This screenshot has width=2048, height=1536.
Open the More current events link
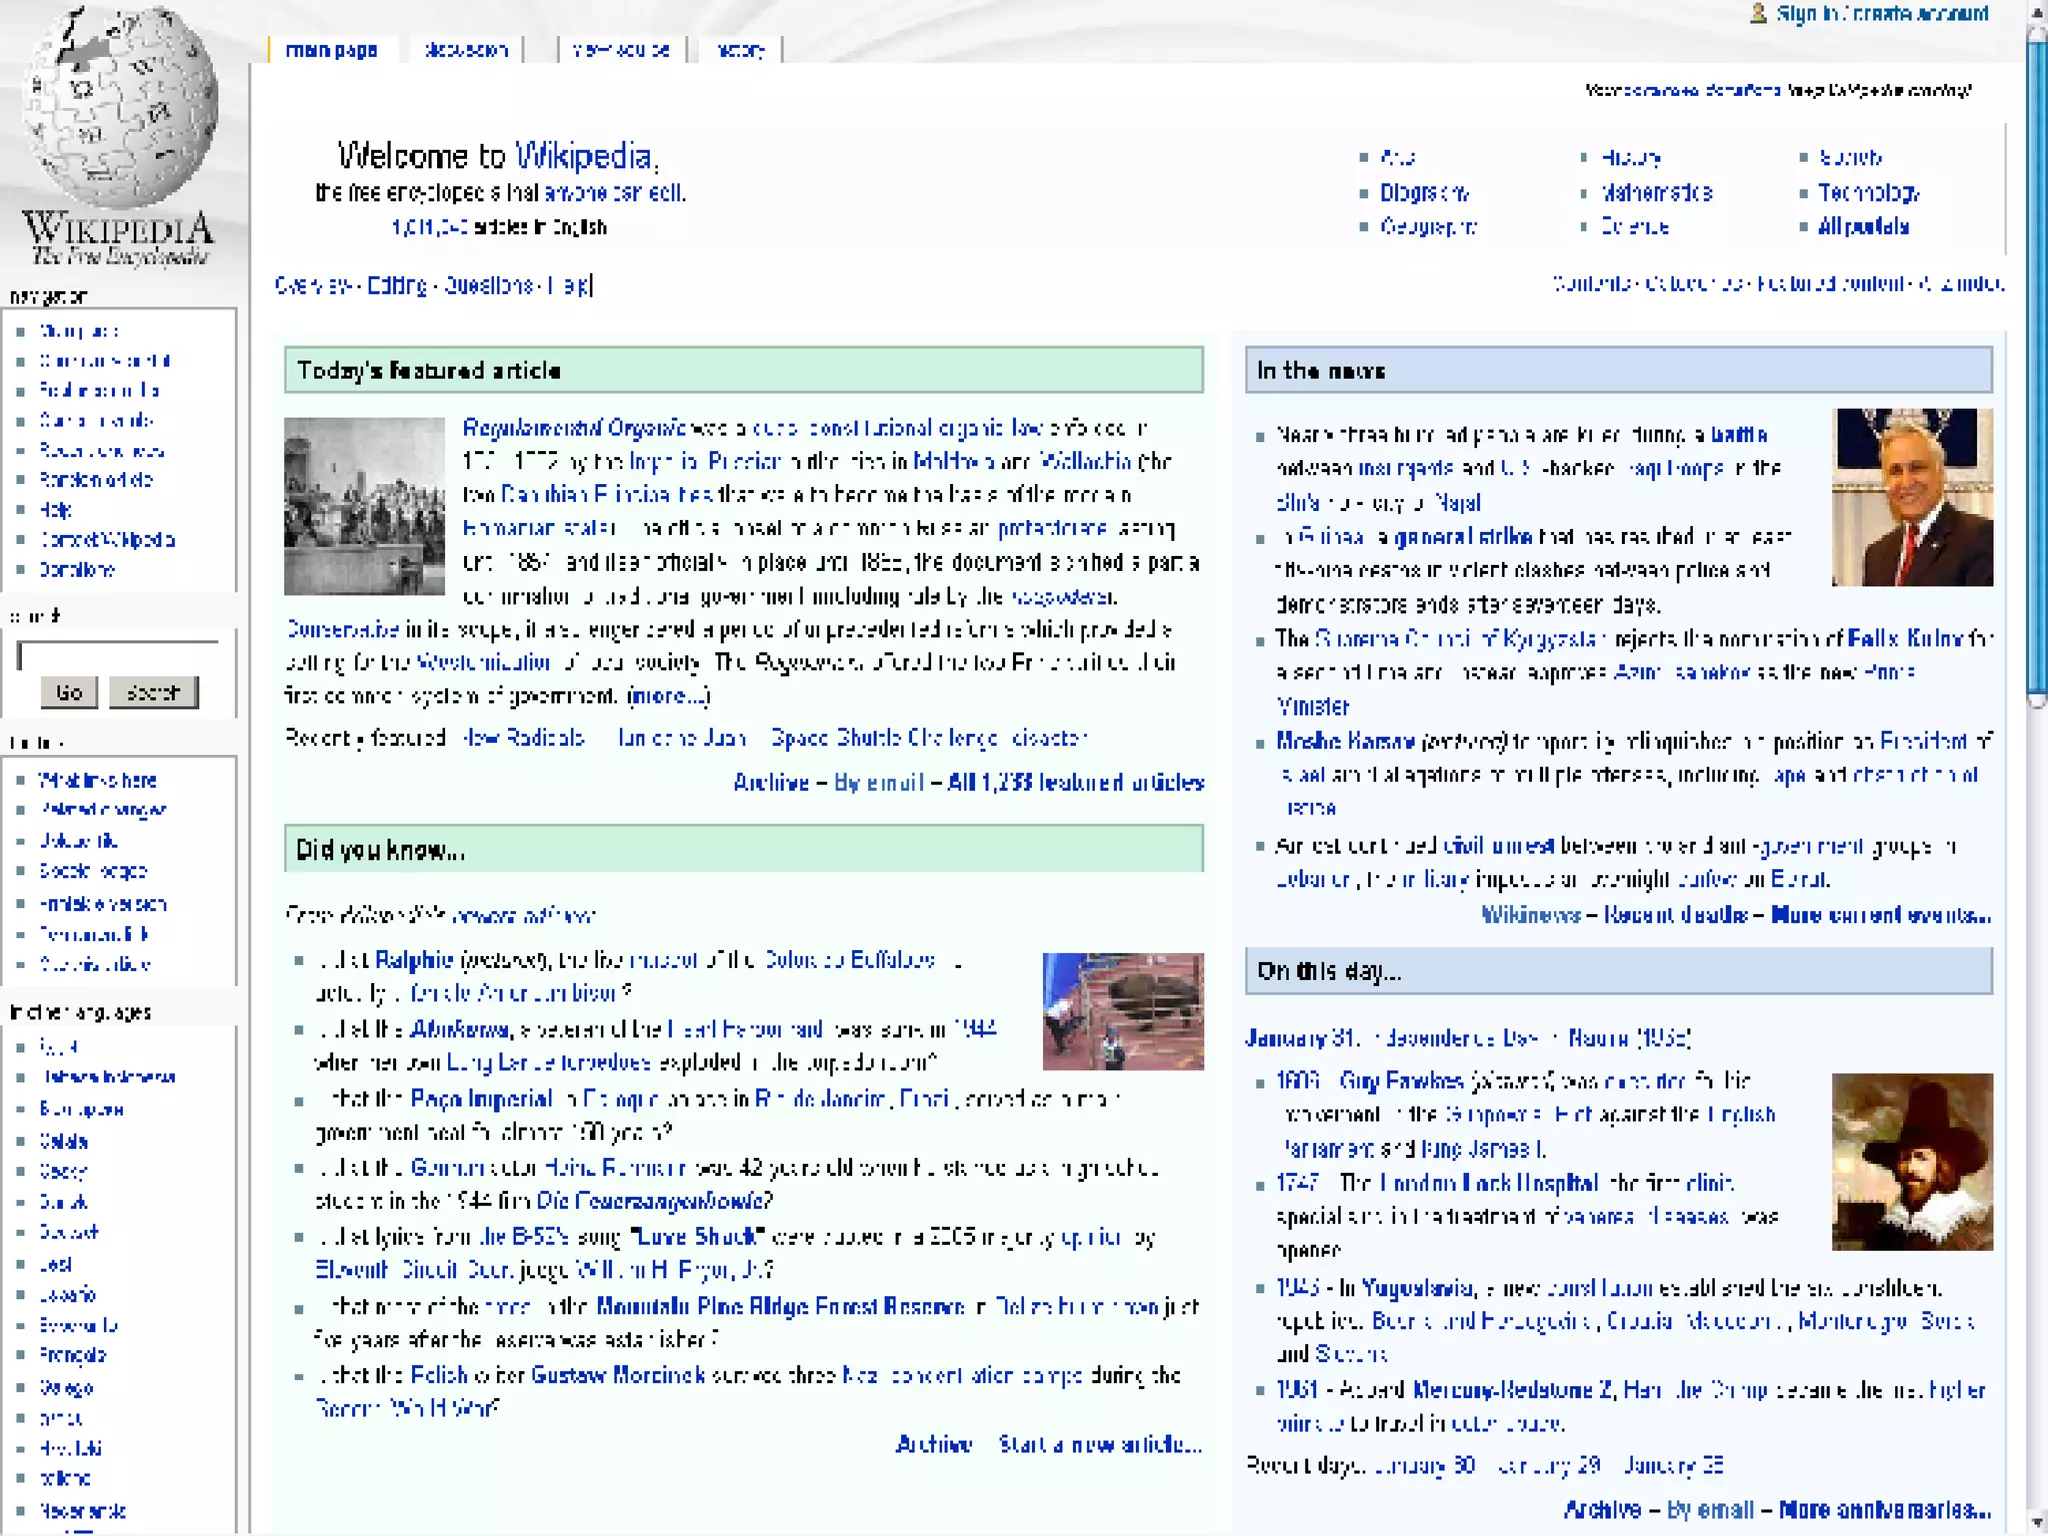(1880, 915)
